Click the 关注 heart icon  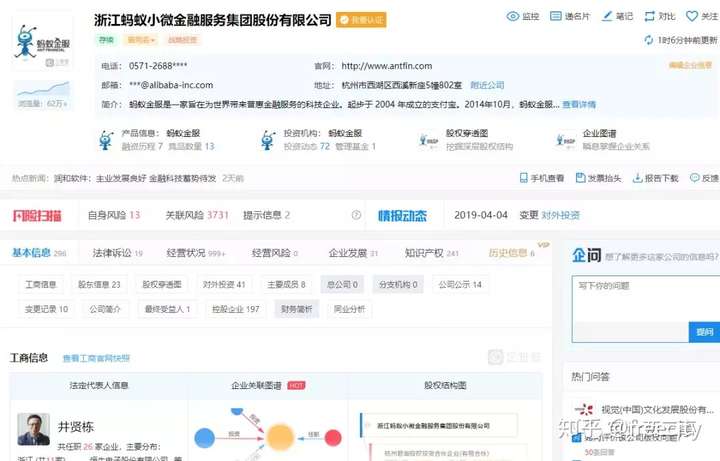point(692,17)
